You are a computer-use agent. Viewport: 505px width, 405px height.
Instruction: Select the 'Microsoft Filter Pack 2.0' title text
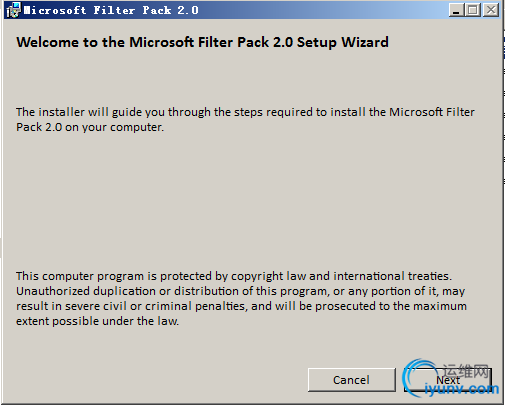(x=111, y=10)
